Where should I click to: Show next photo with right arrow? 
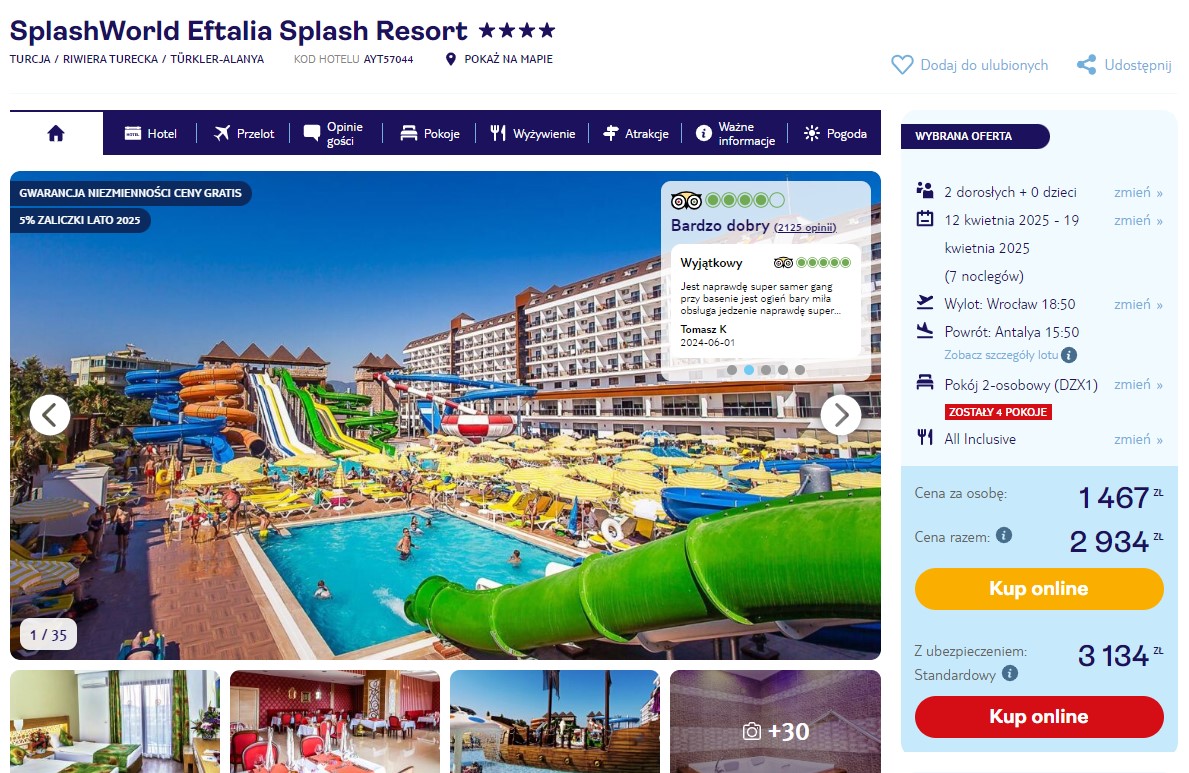tap(841, 415)
